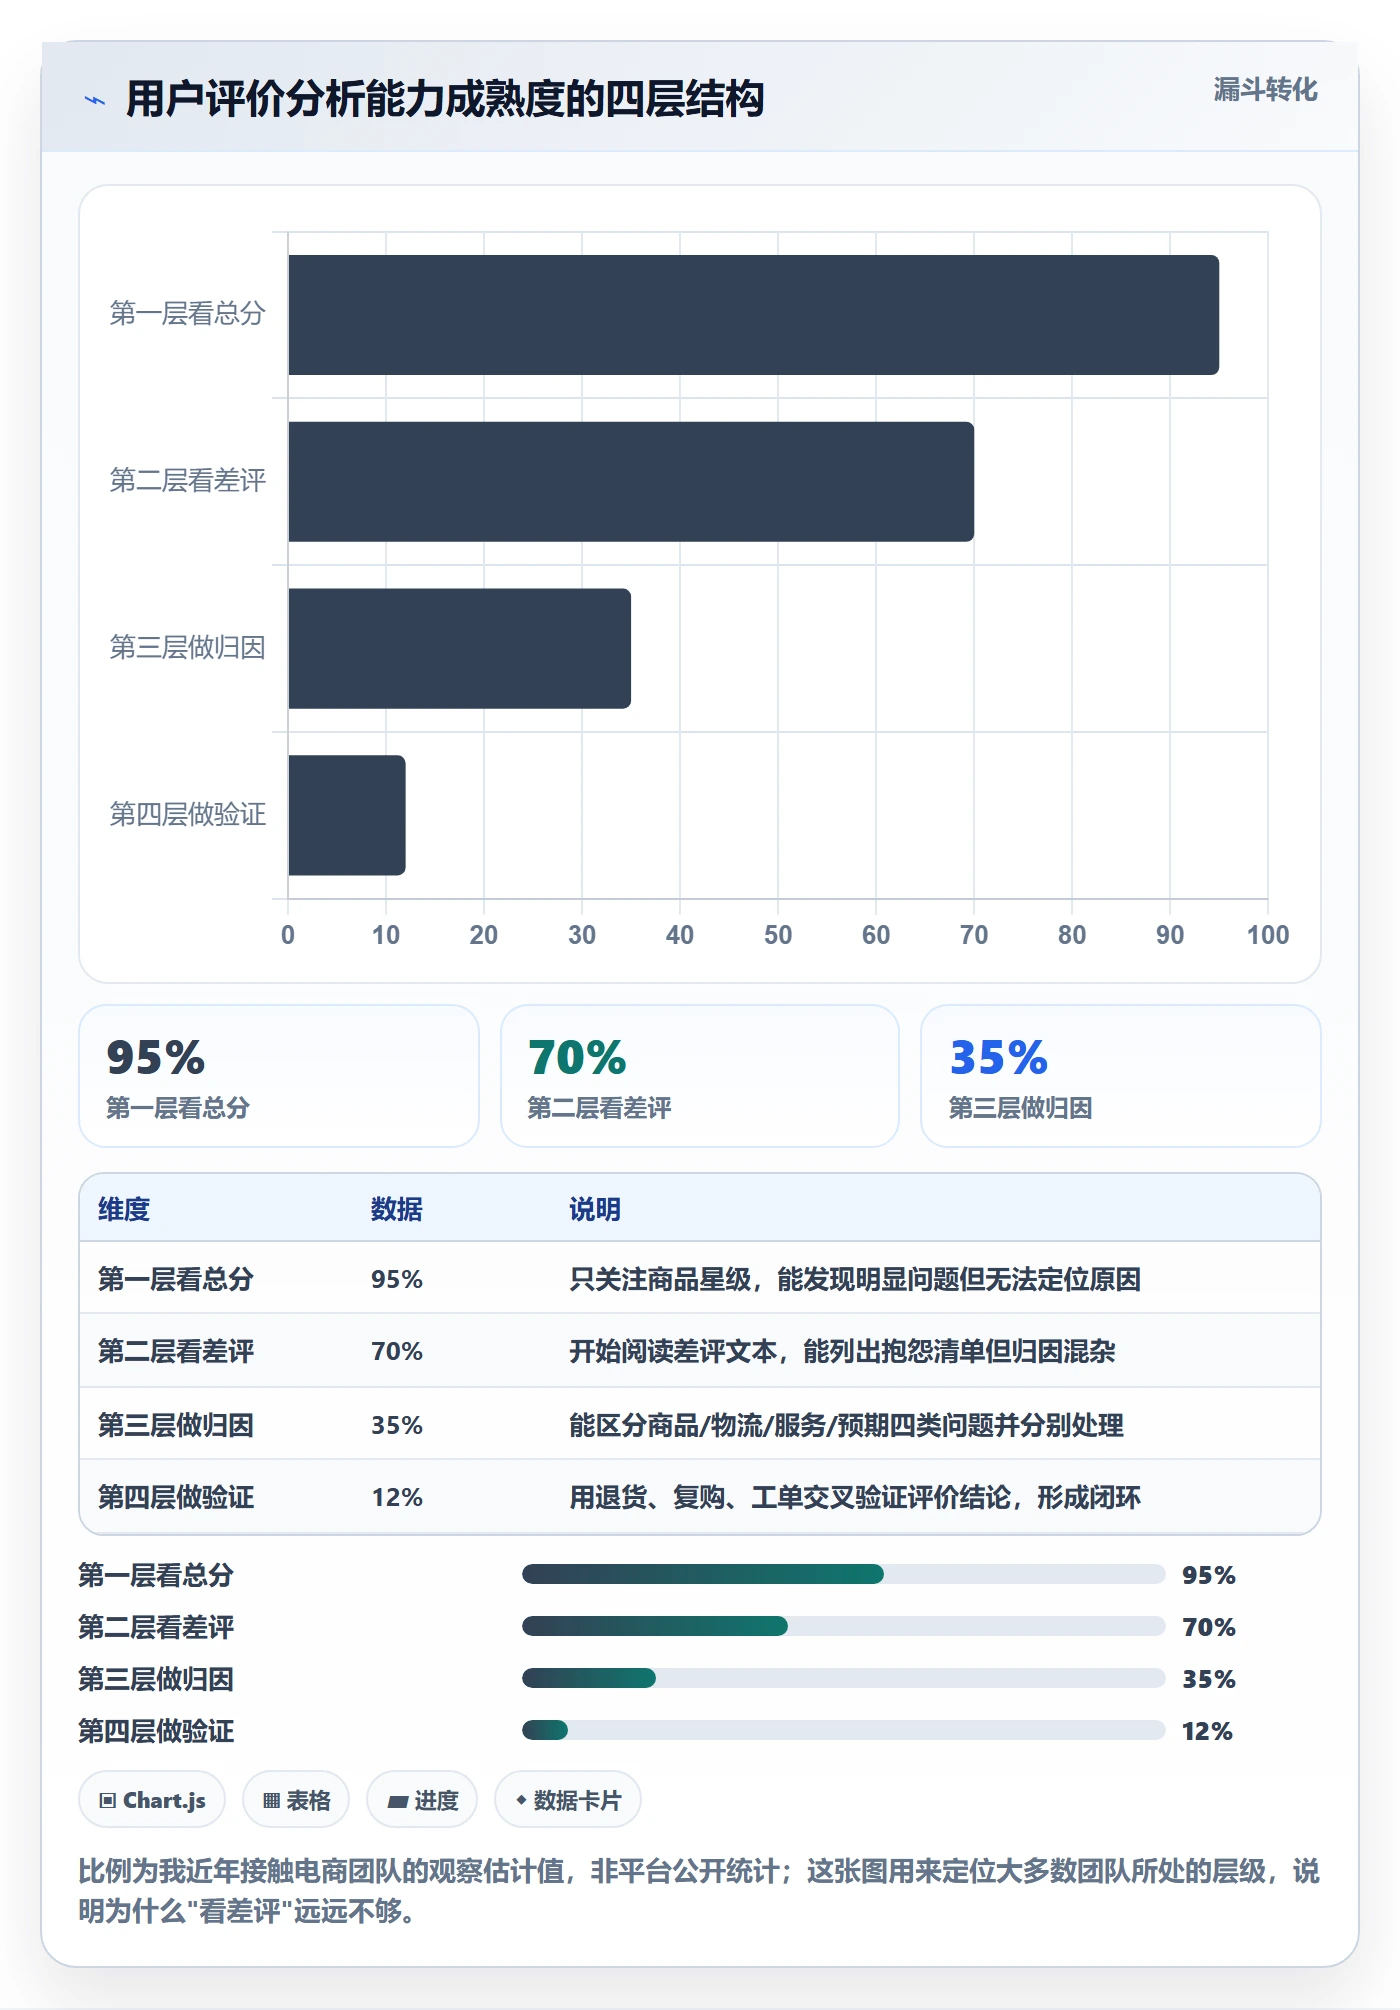Click the chart bar for 第一层看总分
This screenshot has height=2010, width=1400.
(754, 315)
